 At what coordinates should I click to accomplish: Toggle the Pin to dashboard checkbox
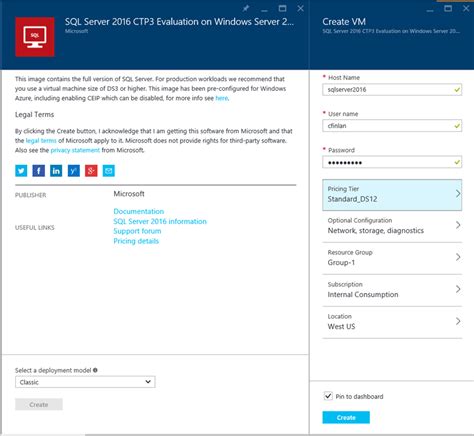tap(328, 396)
